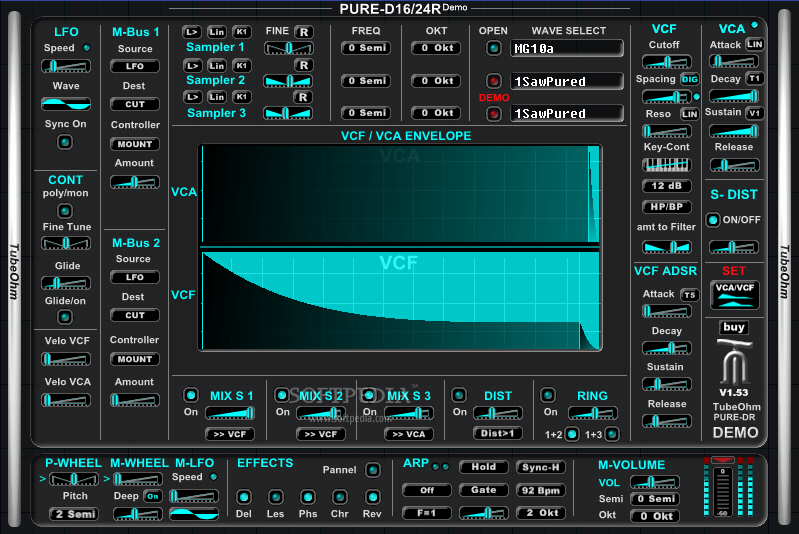Image resolution: width=799 pixels, height=534 pixels.
Task: Enable the Rev reverb effect LED
Action: (x=372, y=497)
